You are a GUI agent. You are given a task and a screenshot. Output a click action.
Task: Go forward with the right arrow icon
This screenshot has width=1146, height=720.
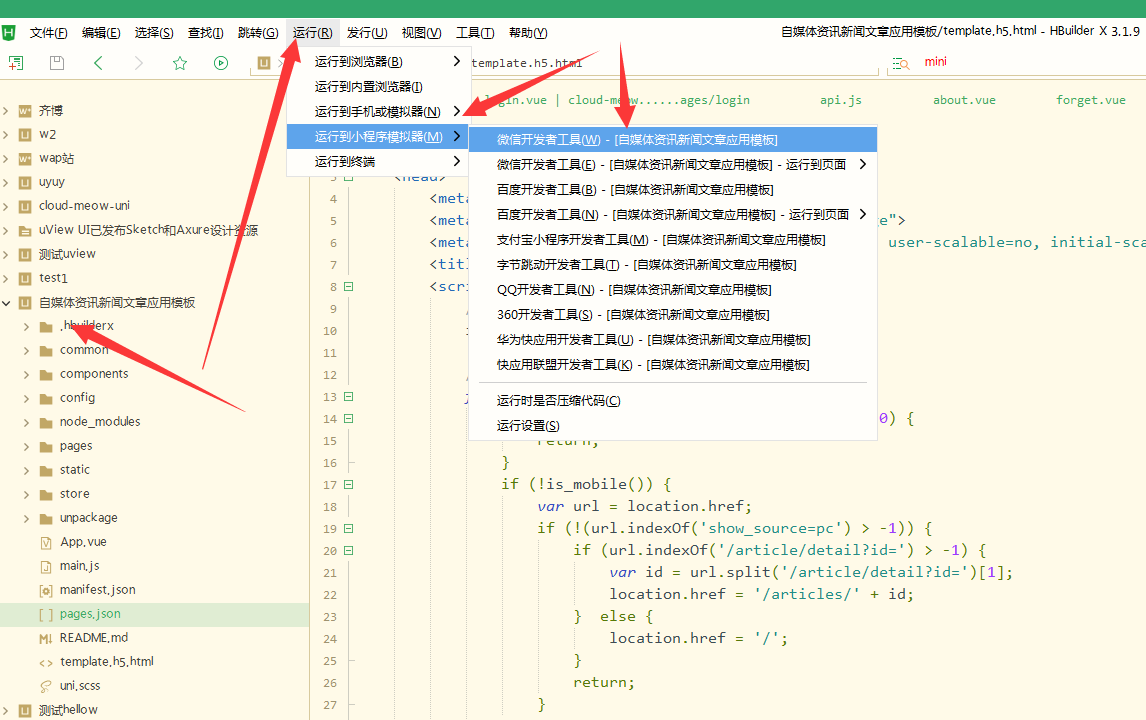(139, 63)
